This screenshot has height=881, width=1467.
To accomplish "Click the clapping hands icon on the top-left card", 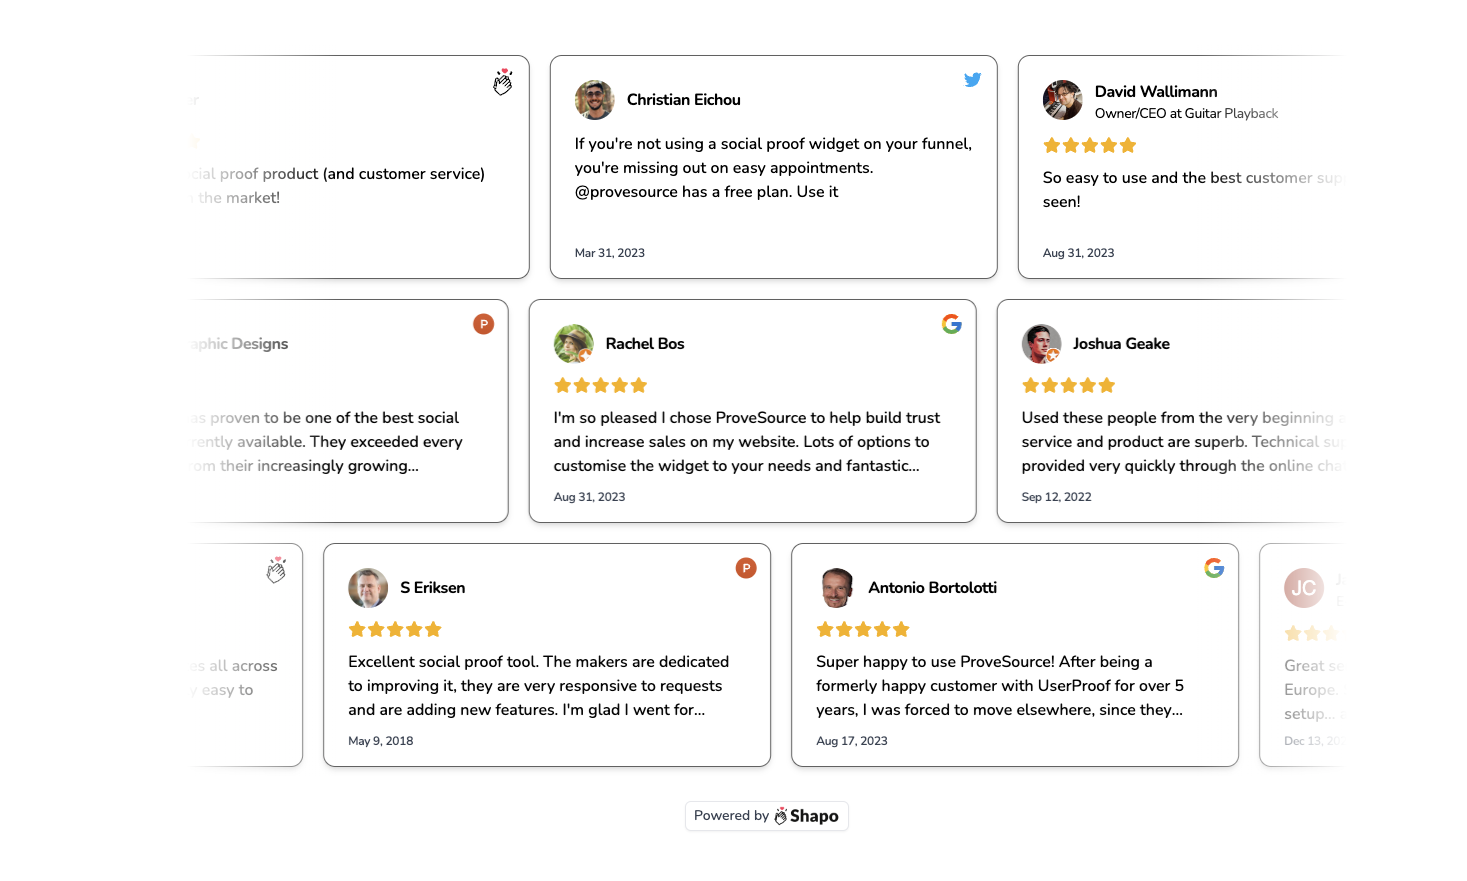I will point(503,83).
